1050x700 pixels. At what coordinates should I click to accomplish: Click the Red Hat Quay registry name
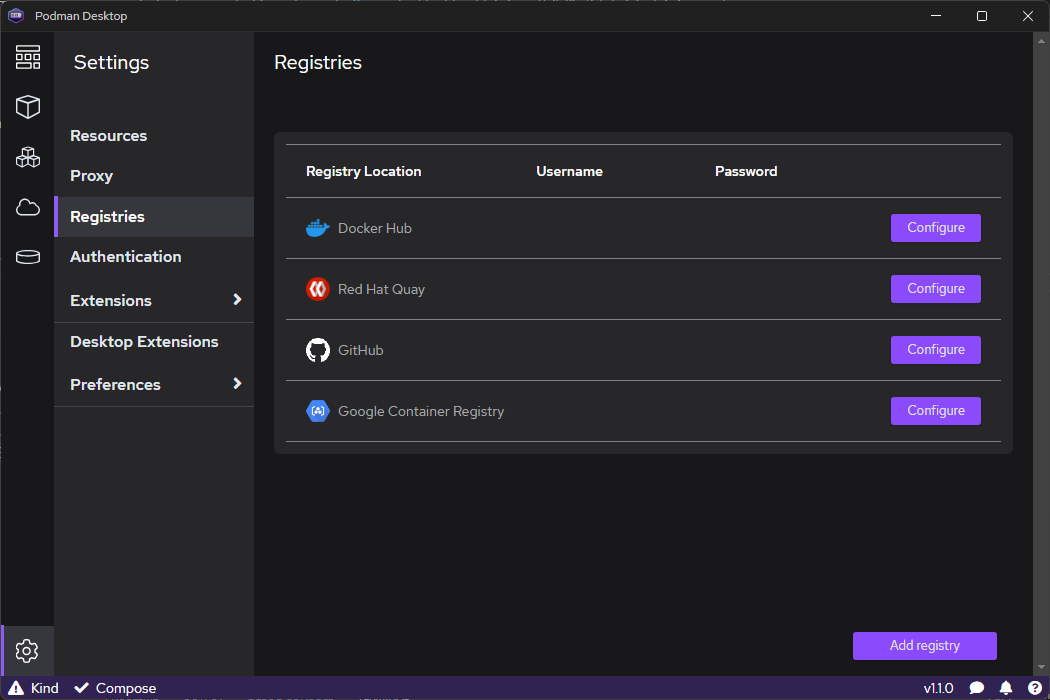coord(381,289)
